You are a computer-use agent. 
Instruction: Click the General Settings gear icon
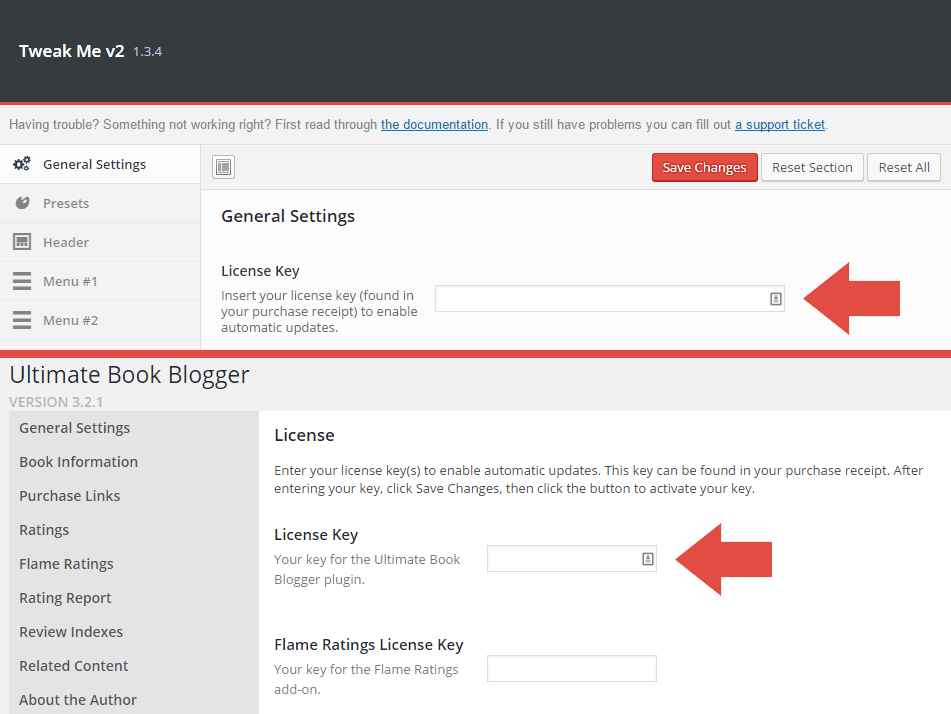pos(22,164)
